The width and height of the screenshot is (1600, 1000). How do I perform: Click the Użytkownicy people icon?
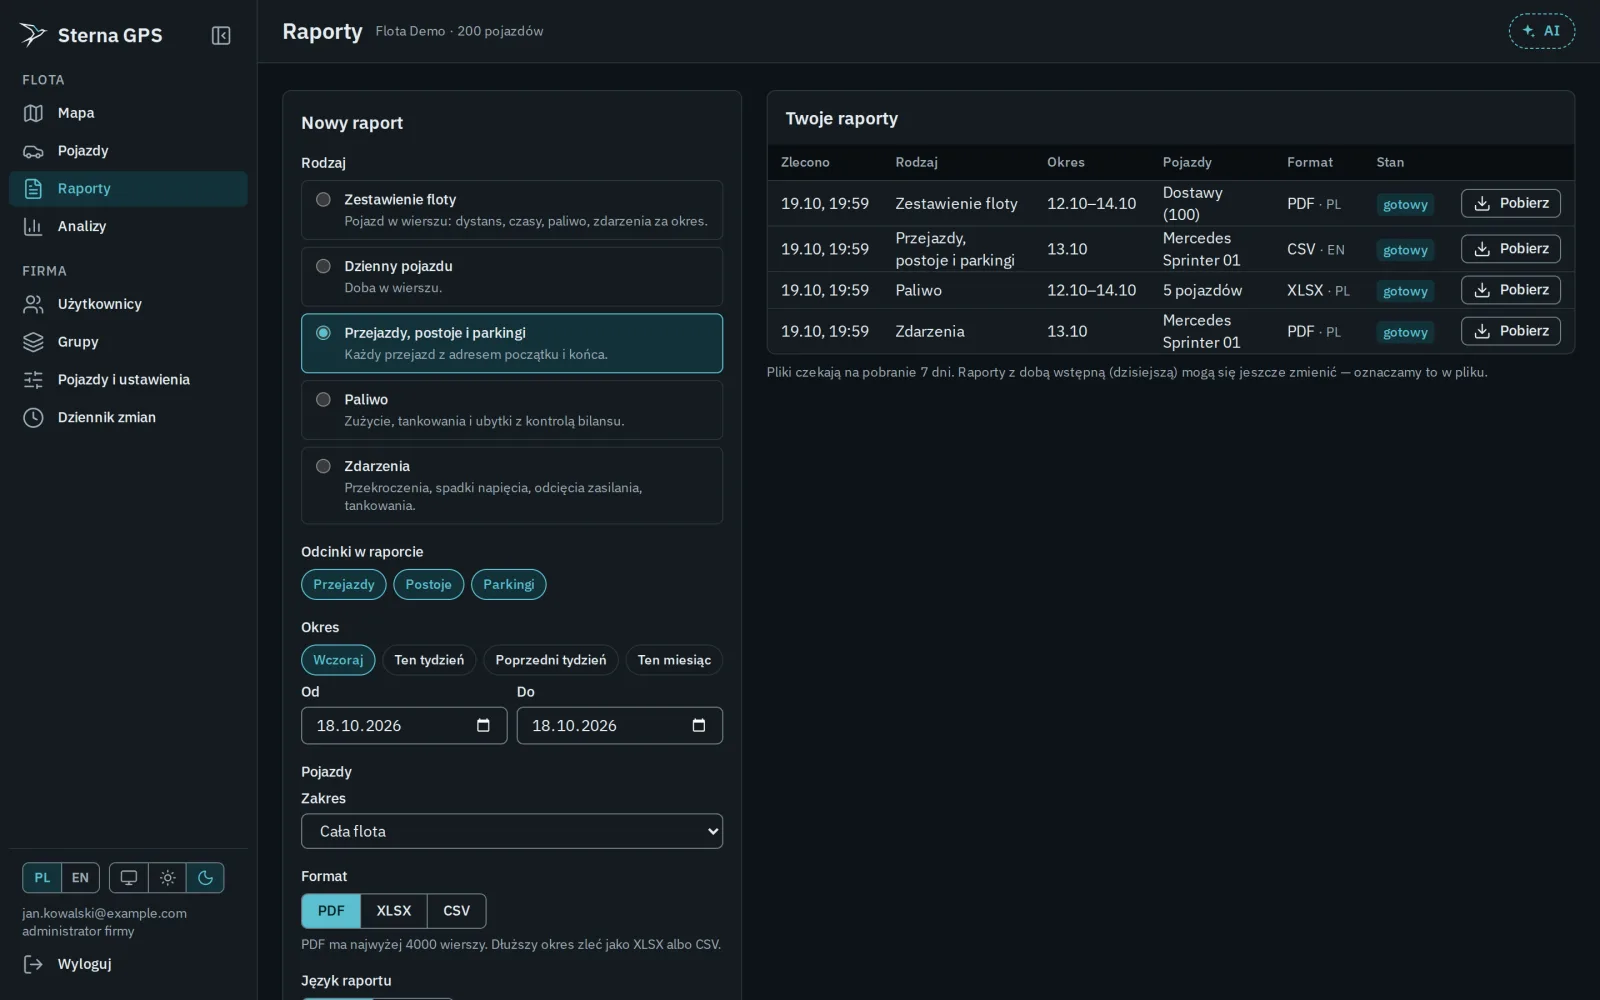click(x=33, y=304)
